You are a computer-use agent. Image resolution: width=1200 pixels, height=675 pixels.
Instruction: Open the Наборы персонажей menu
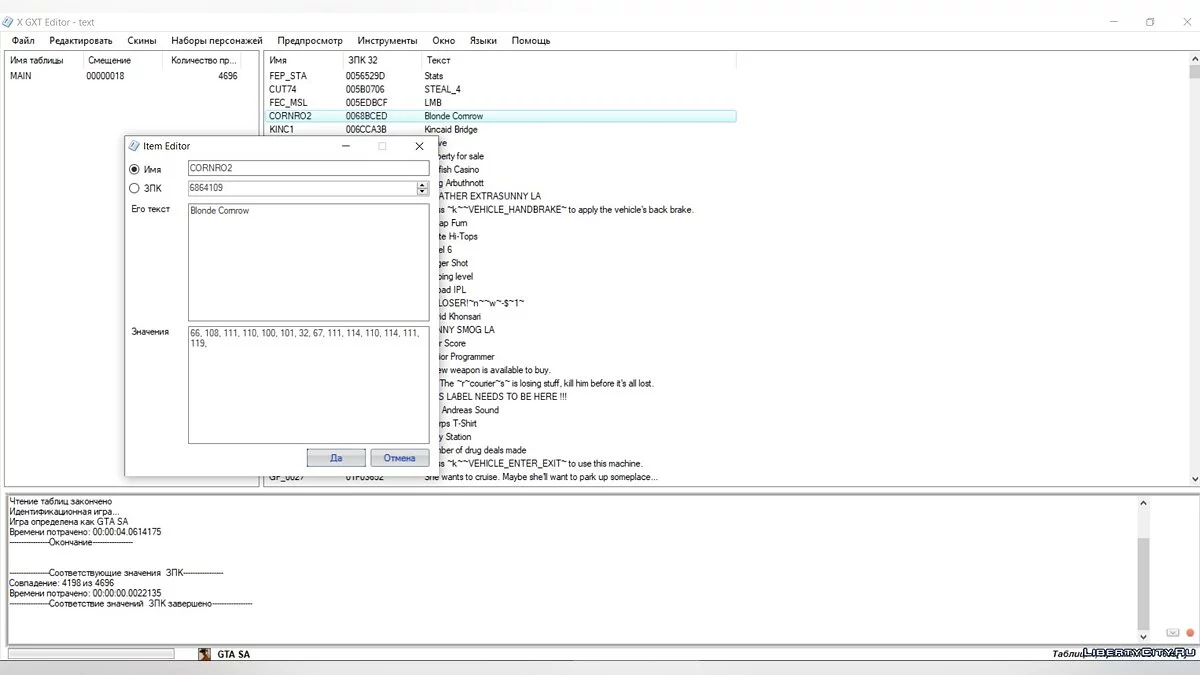click(x=216, y=41)
